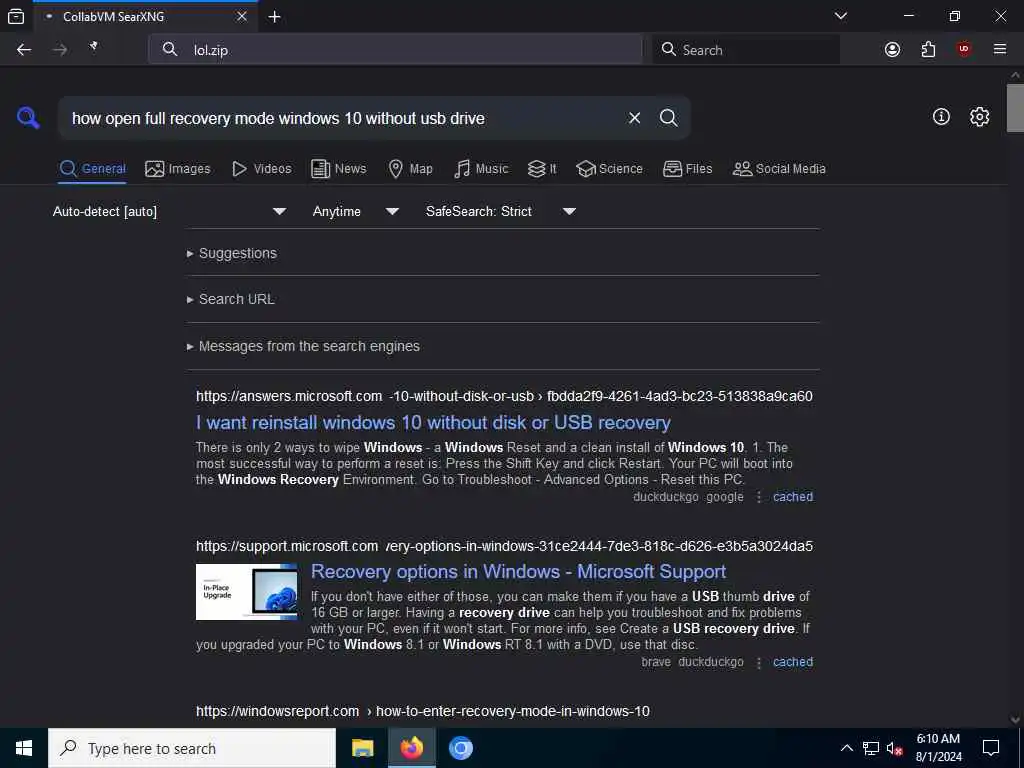1024x768 pixels.
Task: Open a new tab with plus
Action: click(x=274, y=17)
